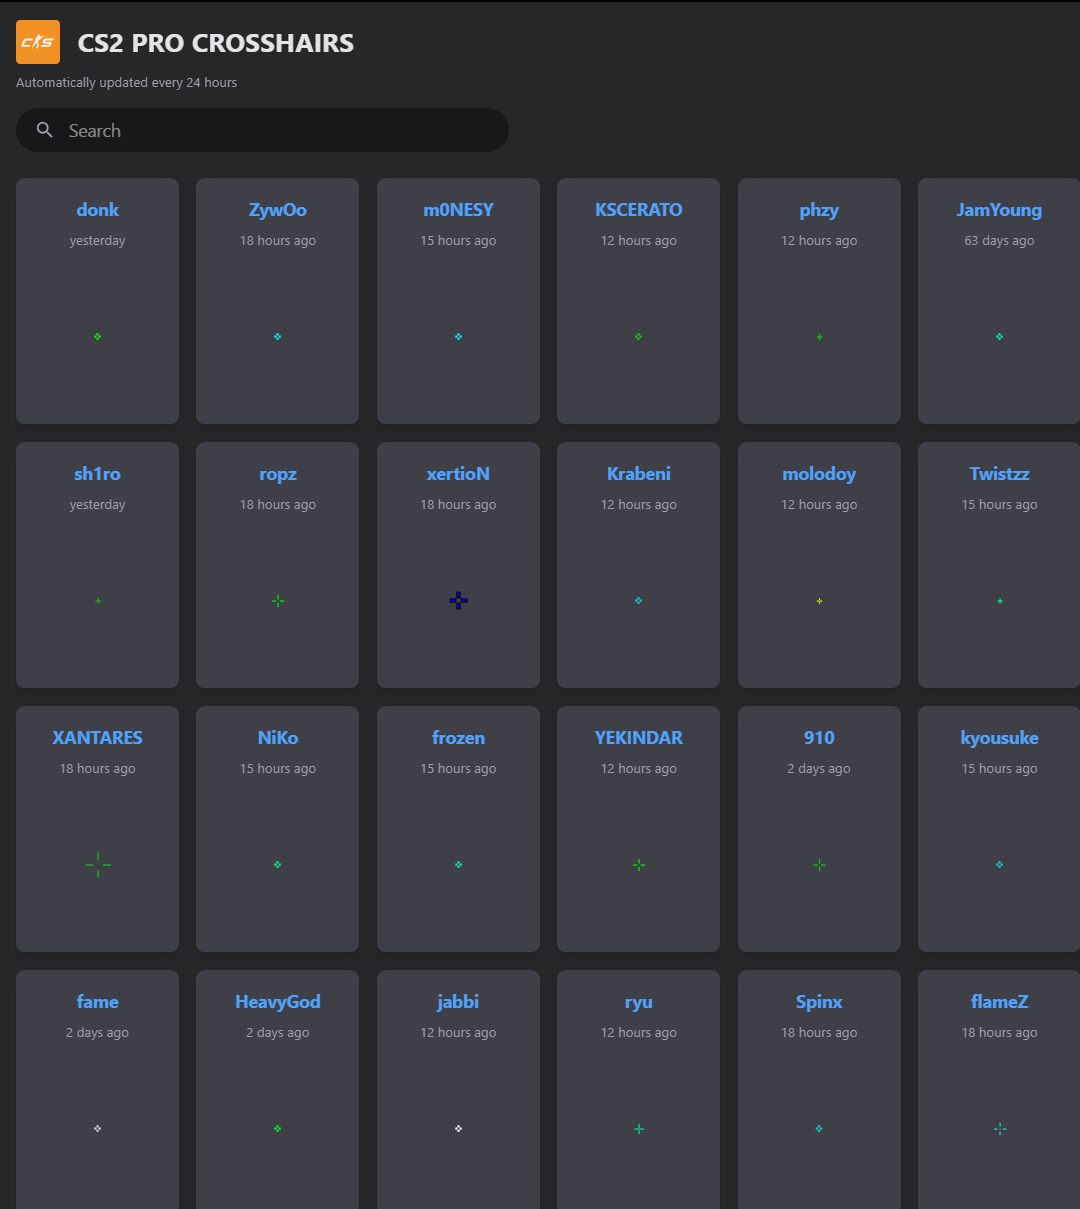Image resolution: width=1080 pixels, height=1209 pixels.
Task: Click "yesterday" under sh1ro
Action: pos(98,505)
